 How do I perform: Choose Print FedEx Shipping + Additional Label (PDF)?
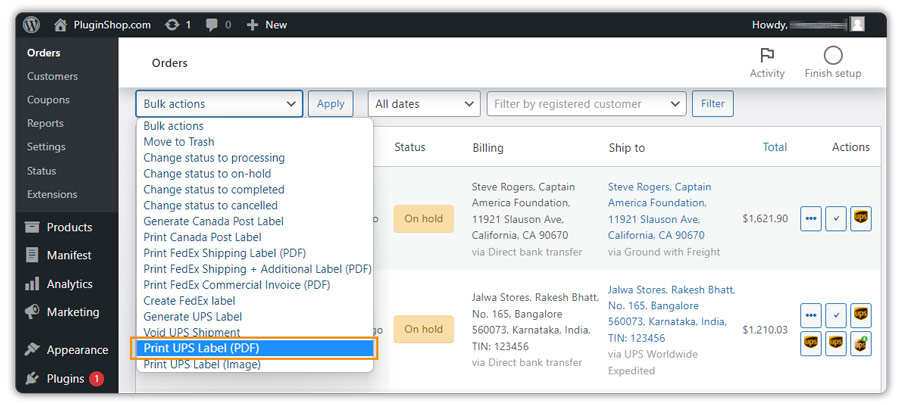point(255,268)
